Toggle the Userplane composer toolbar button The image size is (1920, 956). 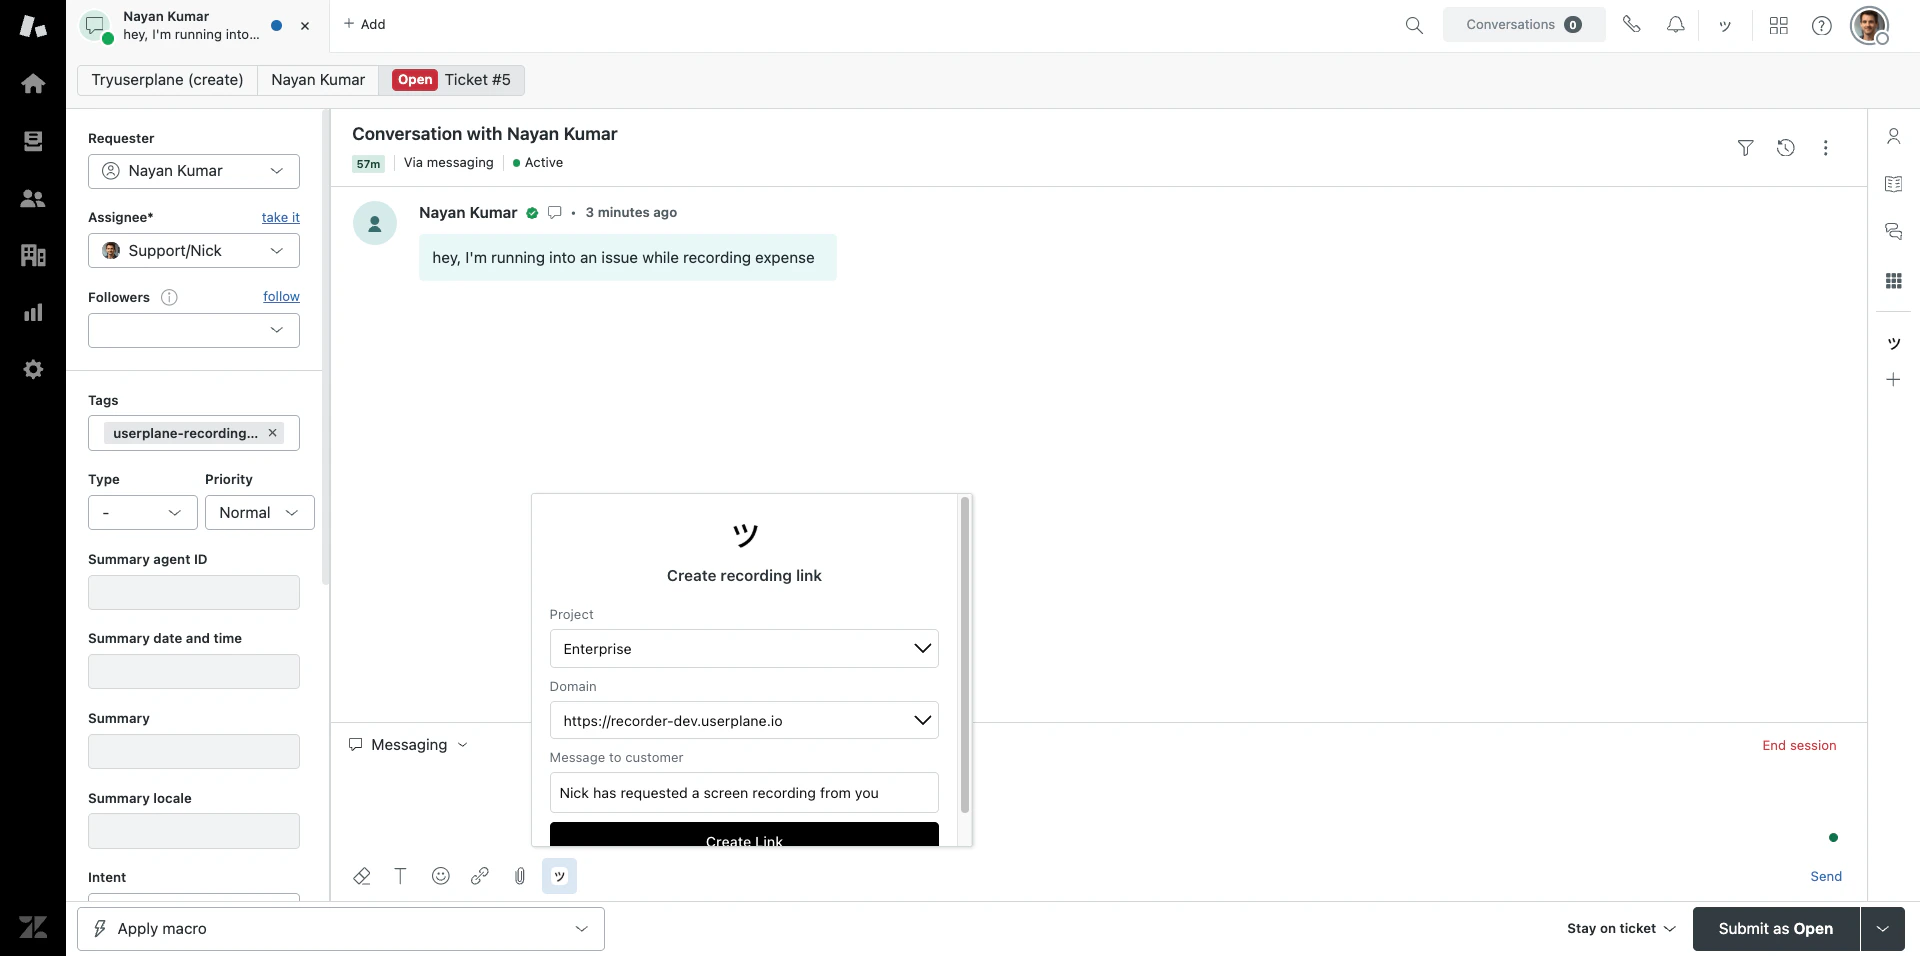pos(559,876)
